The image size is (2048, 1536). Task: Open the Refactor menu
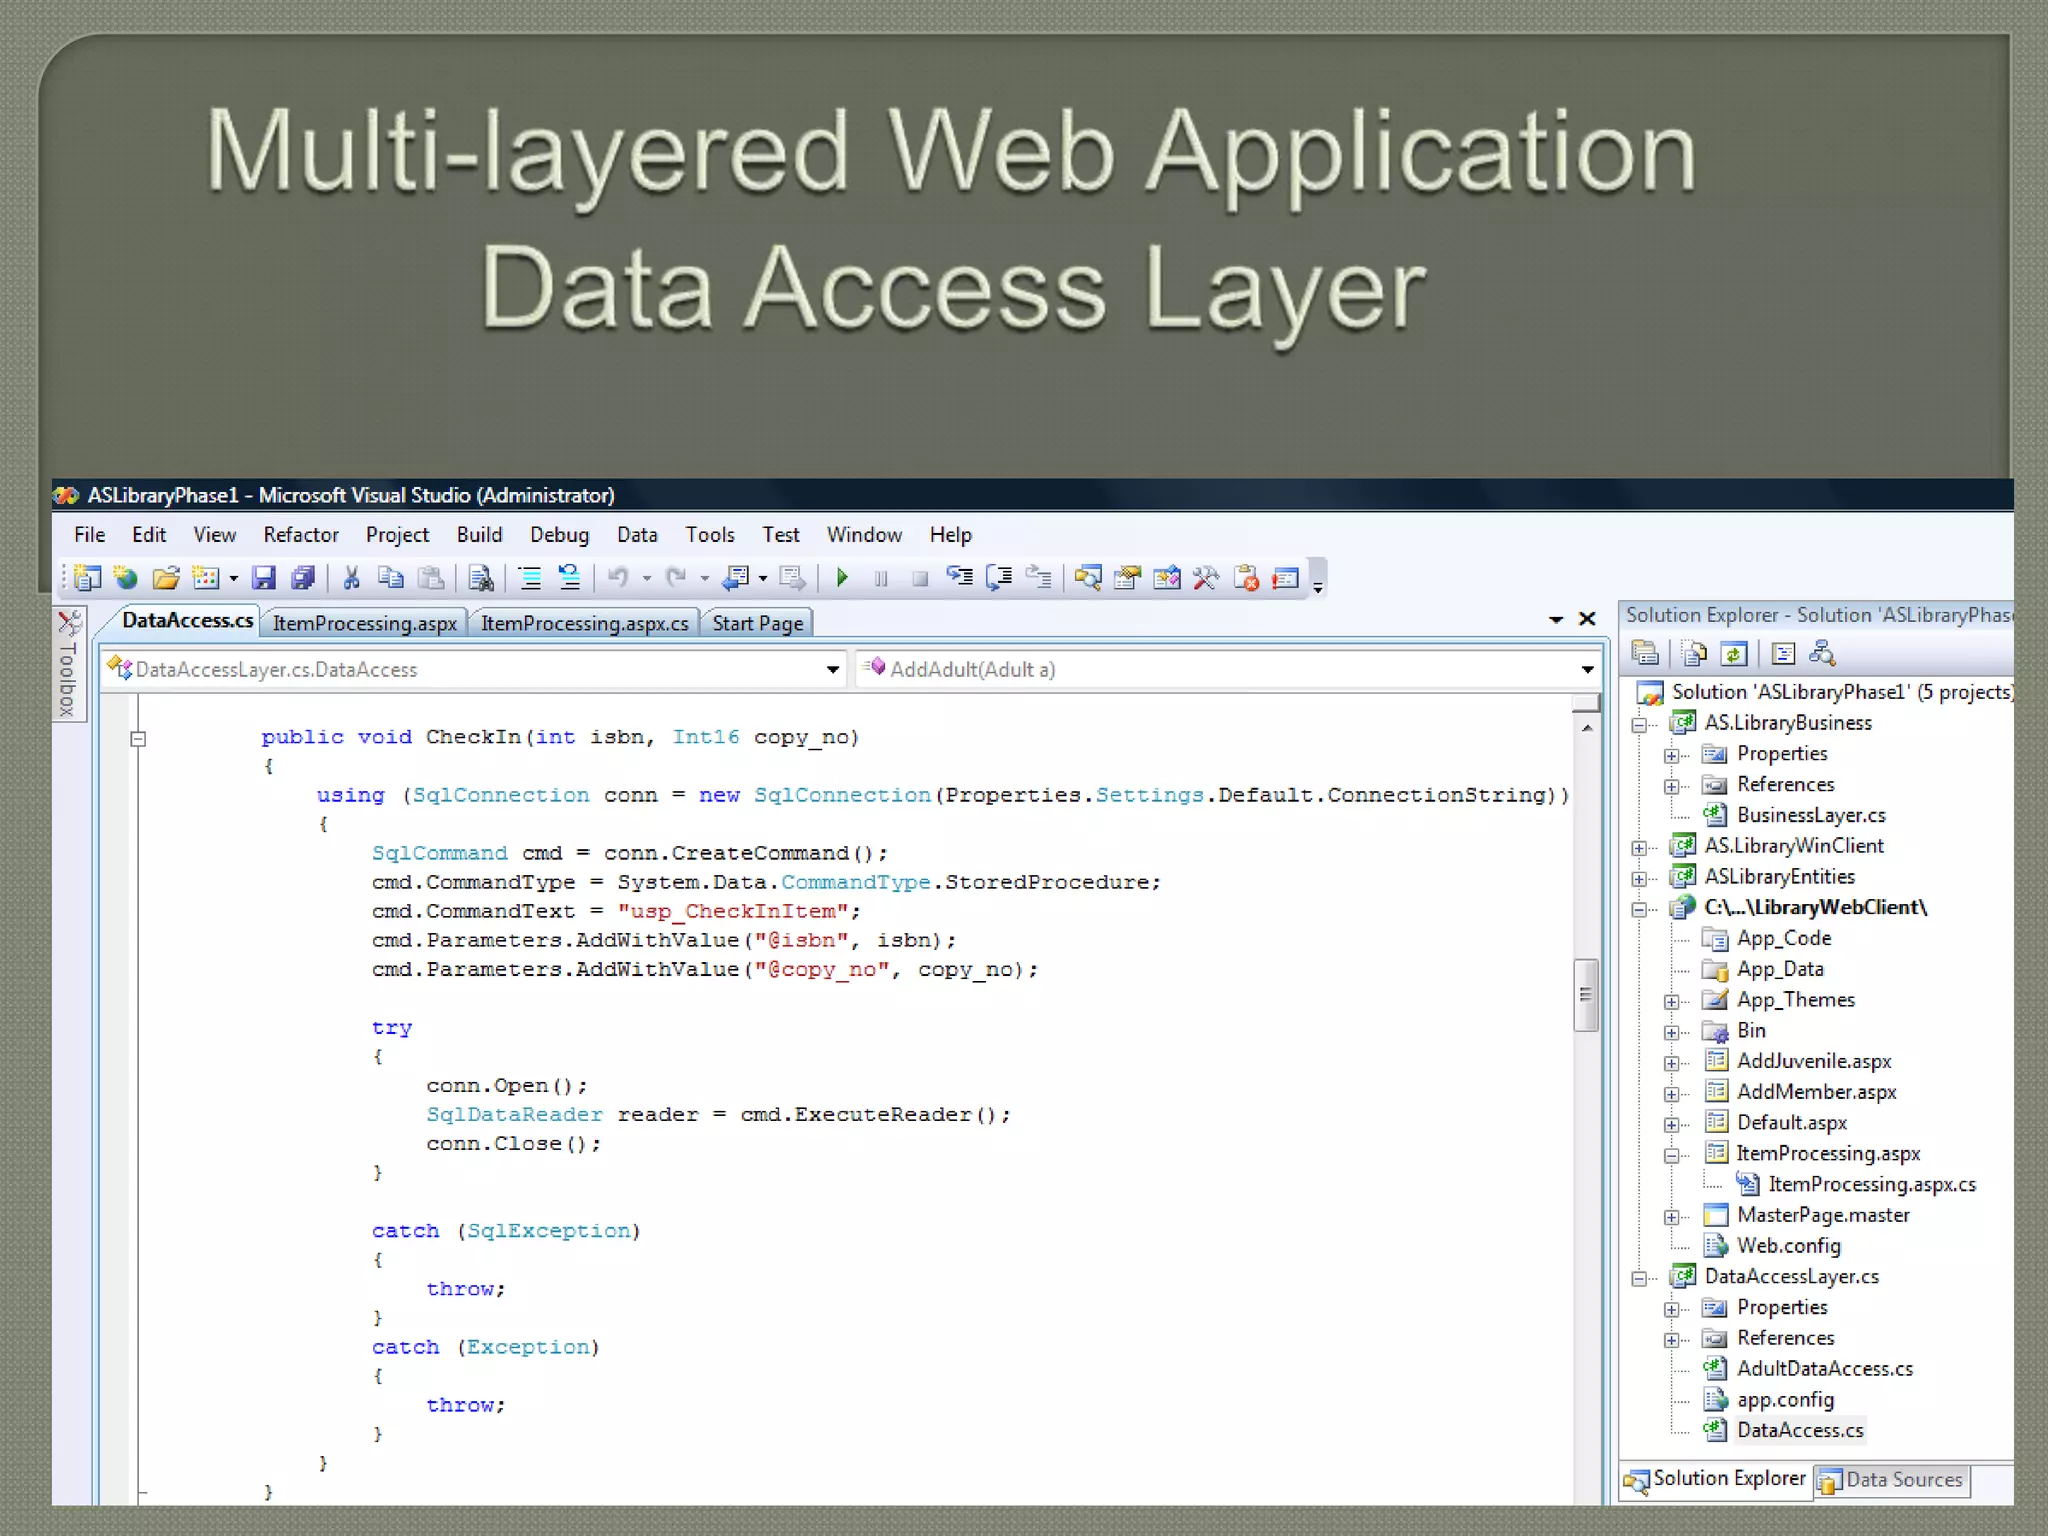300,535
